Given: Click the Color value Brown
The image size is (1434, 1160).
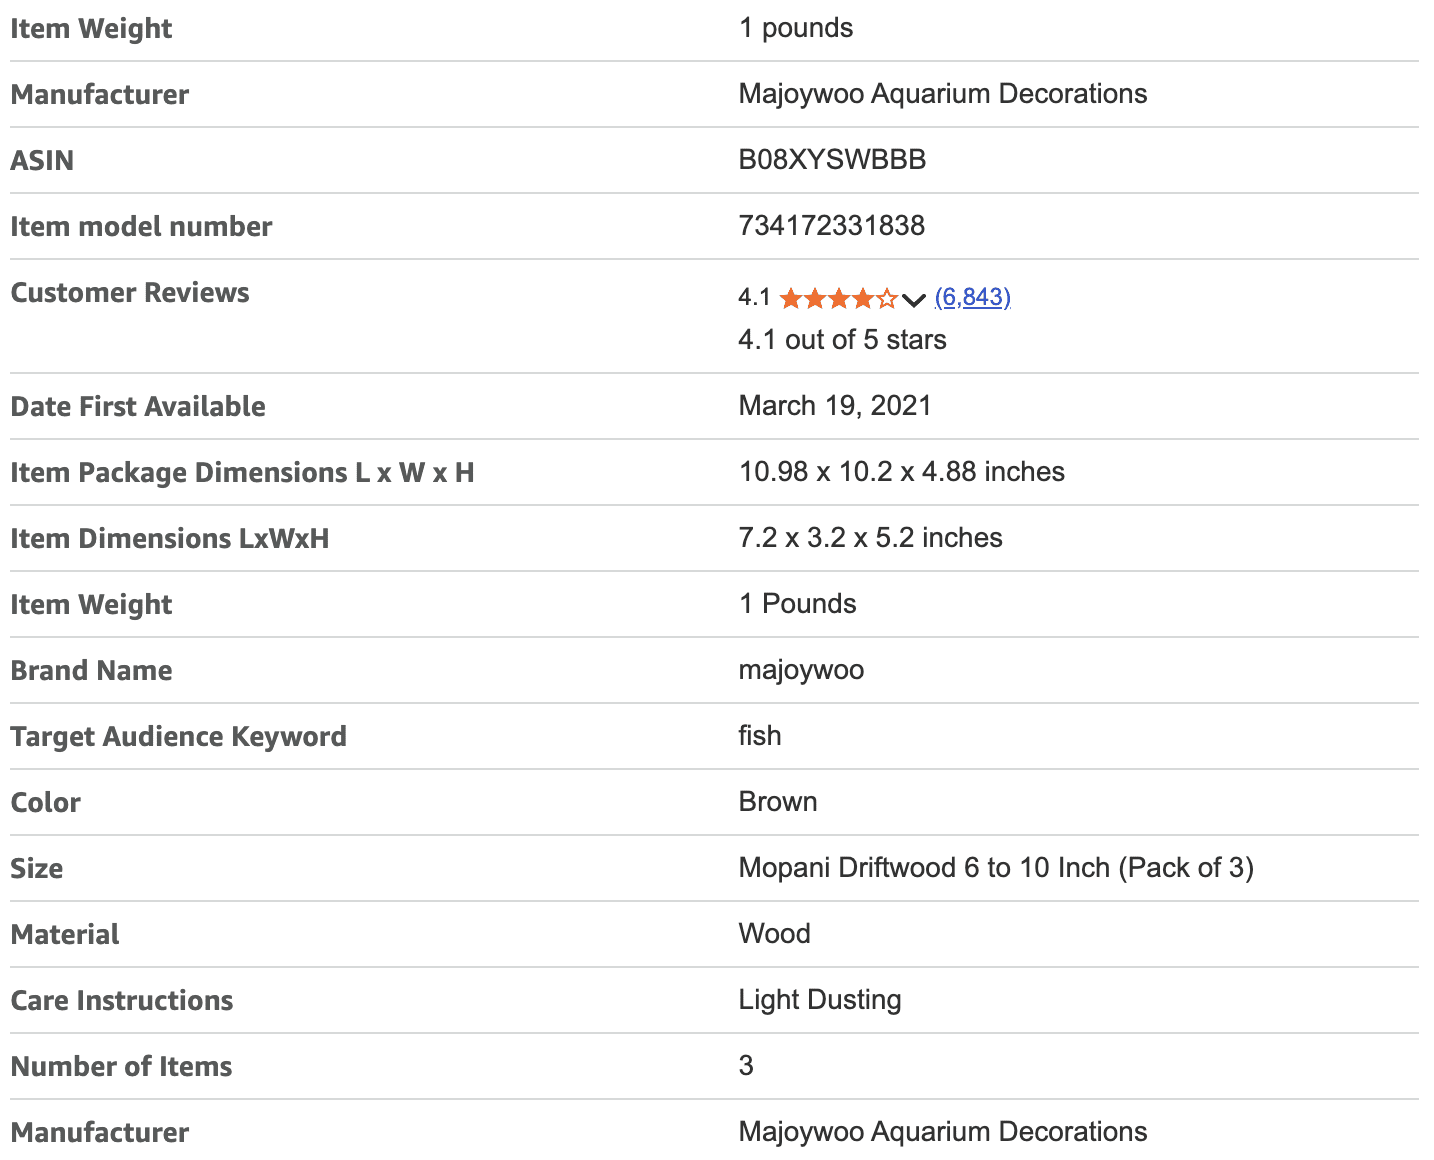Looking at the screenshot, I should click(x=777, y=802).
